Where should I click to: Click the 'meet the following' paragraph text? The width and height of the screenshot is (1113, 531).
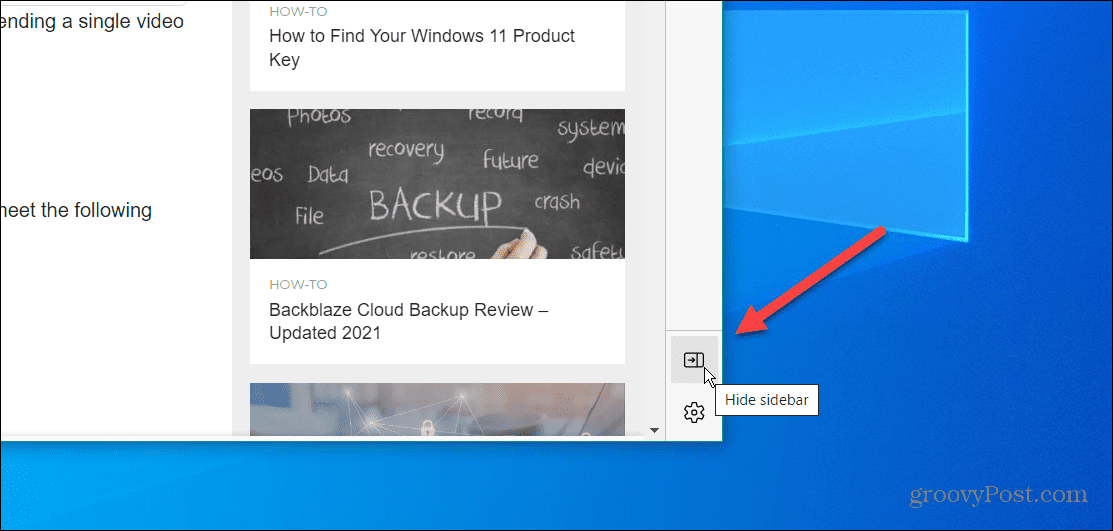[76, 211]
